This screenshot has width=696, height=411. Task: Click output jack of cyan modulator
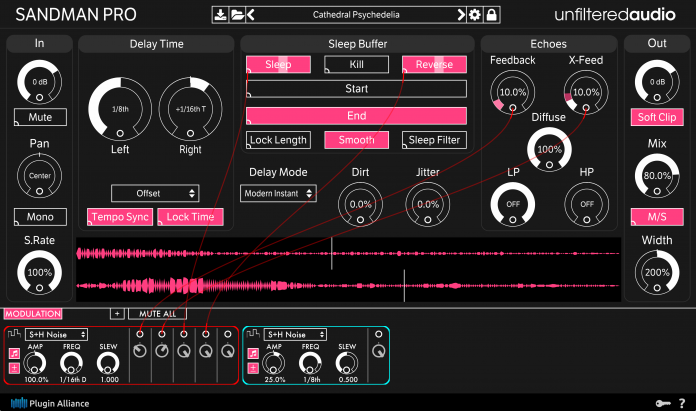click(379, 334)
